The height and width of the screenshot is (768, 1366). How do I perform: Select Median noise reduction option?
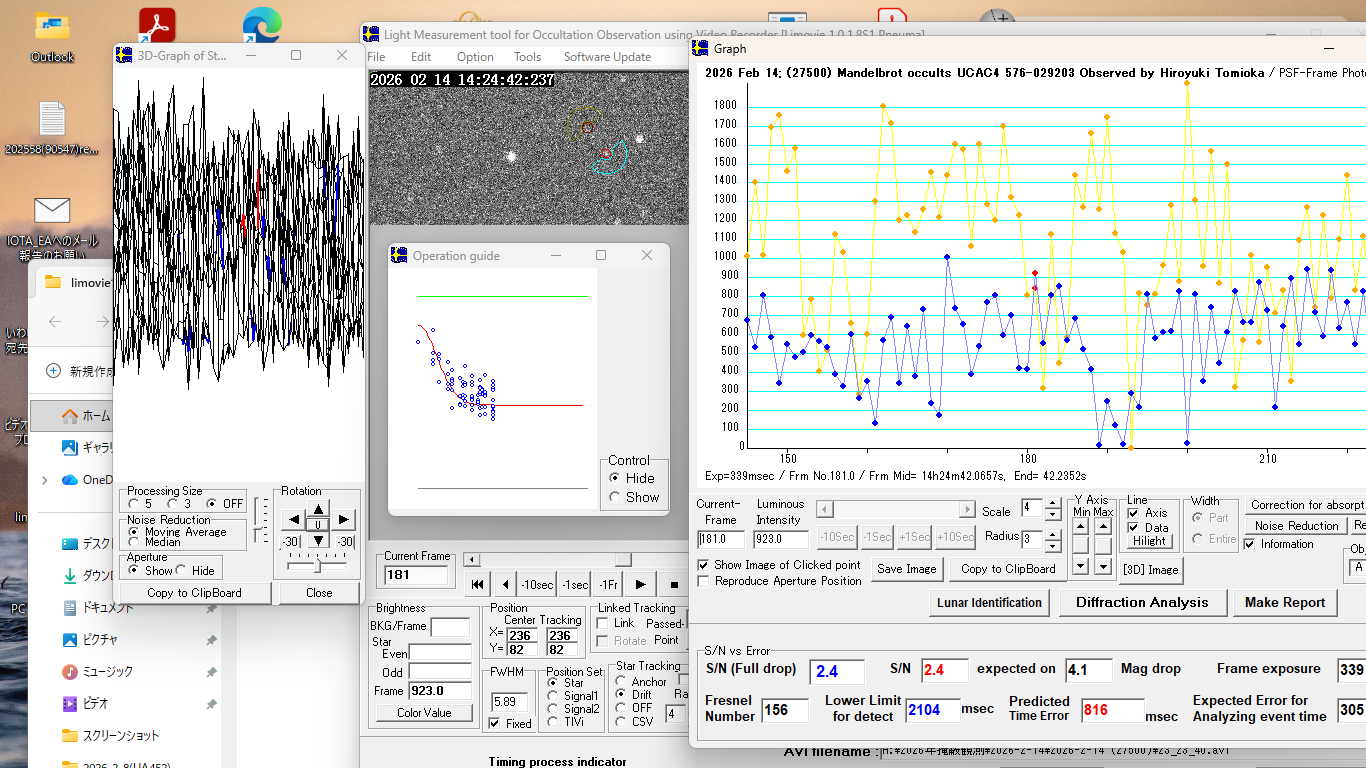point(135,543)
